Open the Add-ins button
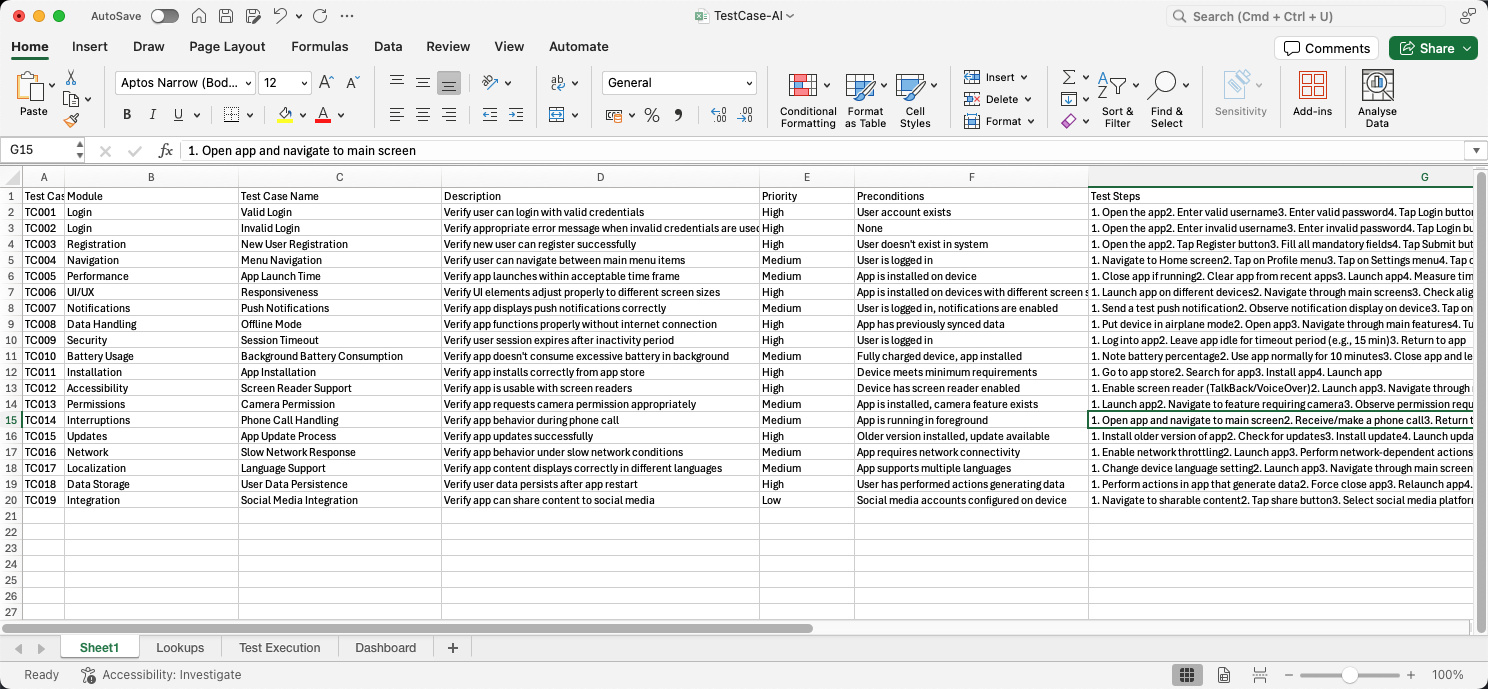This screenshot has width=1488, height=689. coord(1312,95)
